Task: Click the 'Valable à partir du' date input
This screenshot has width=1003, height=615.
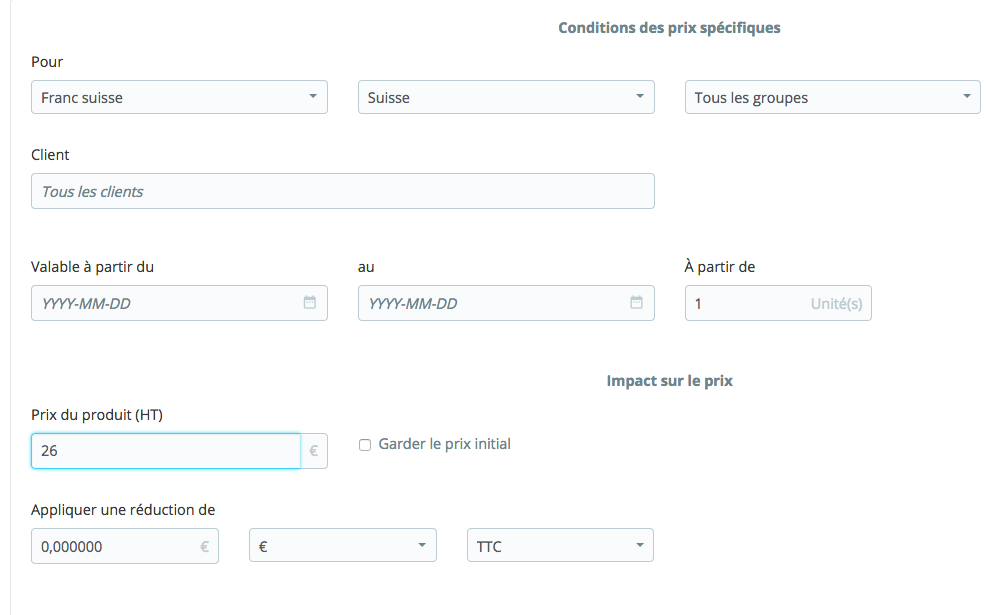Action: [165, 303]
